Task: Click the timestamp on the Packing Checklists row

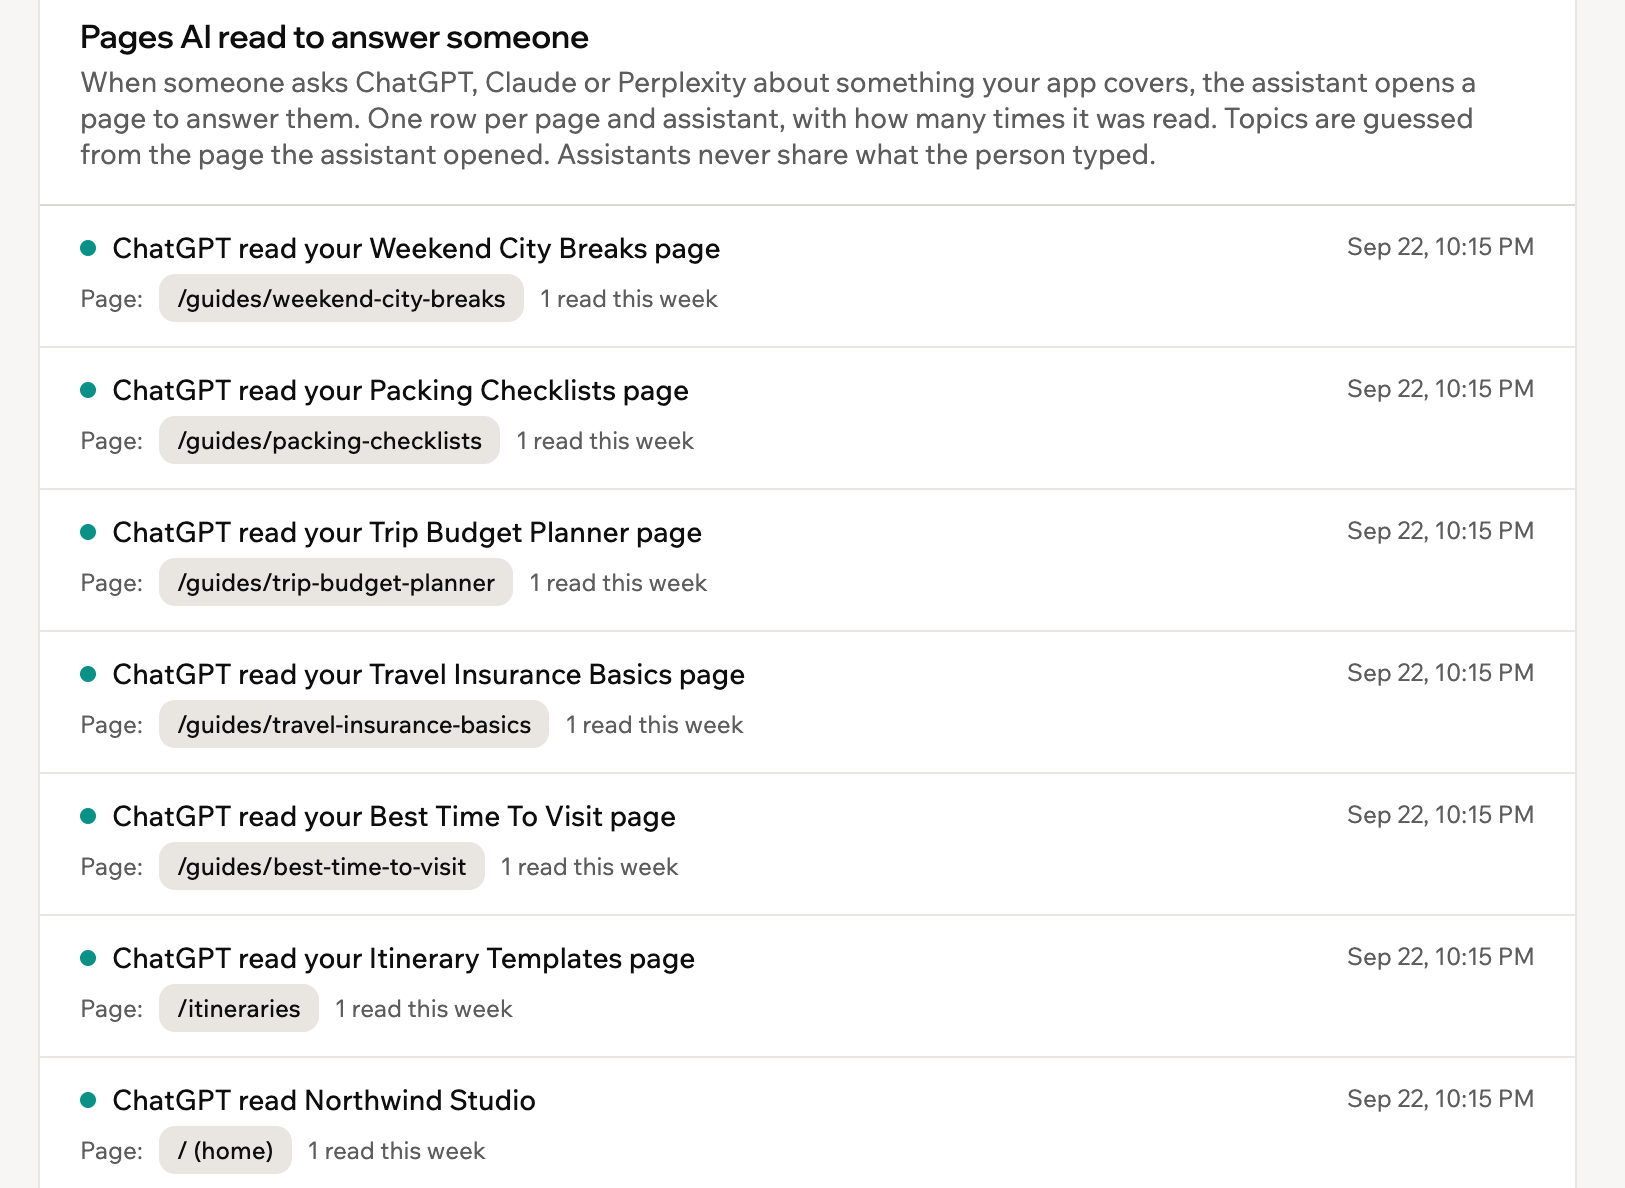Action: (x=1440, y=389)
